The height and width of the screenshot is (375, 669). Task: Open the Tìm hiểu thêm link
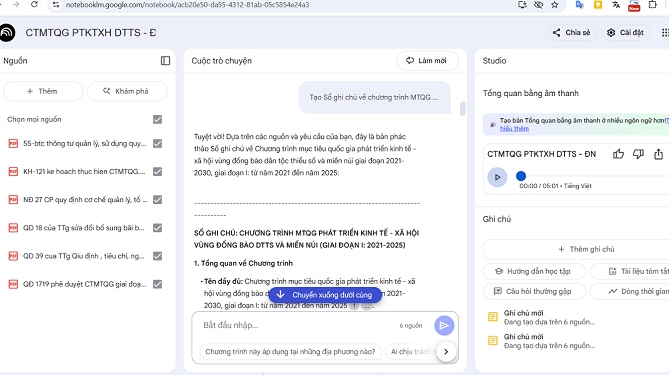514,128
